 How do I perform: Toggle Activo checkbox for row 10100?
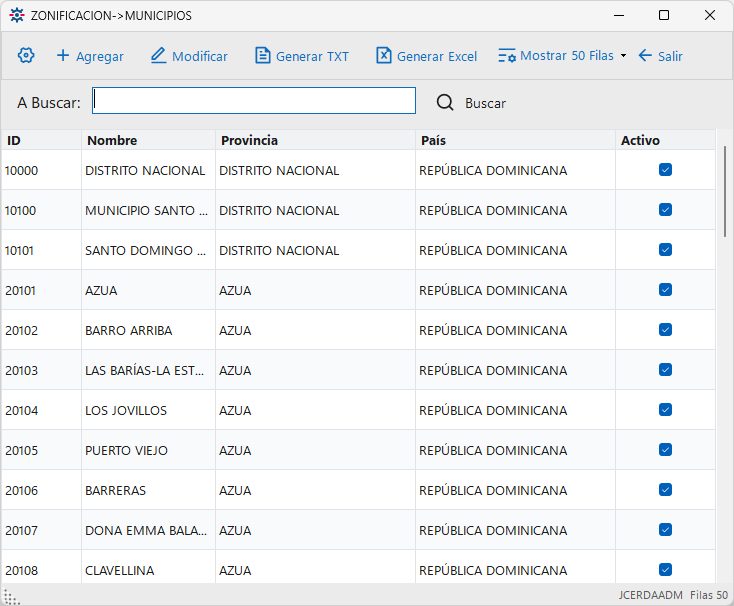pos(665,210)
